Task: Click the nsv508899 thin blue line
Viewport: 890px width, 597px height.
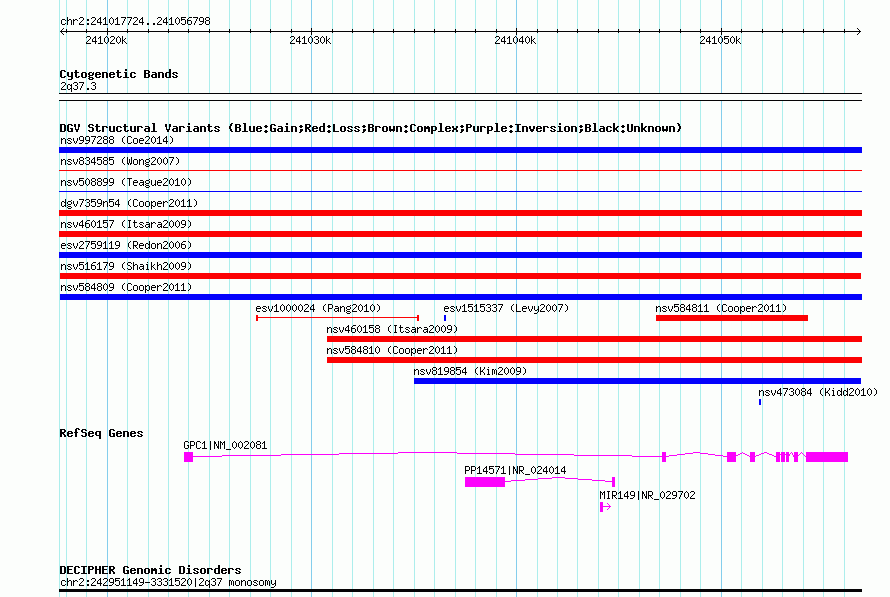Action: pos(460,191)
